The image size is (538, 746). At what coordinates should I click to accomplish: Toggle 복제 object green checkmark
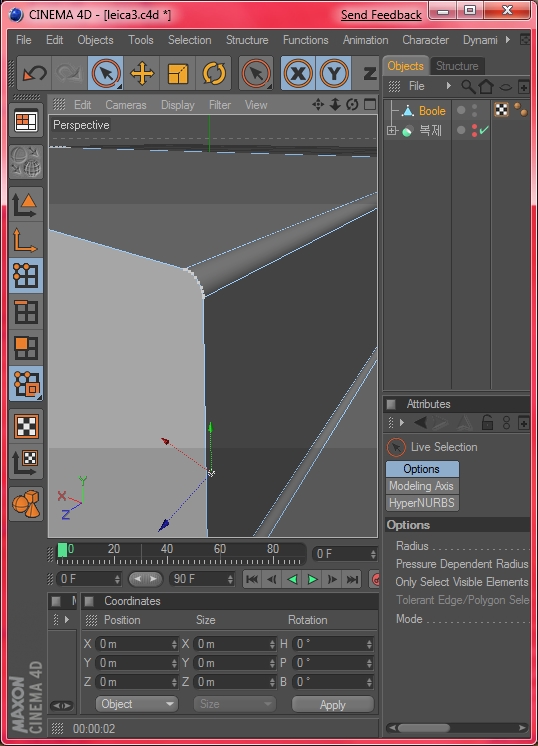tap(484, 130)
